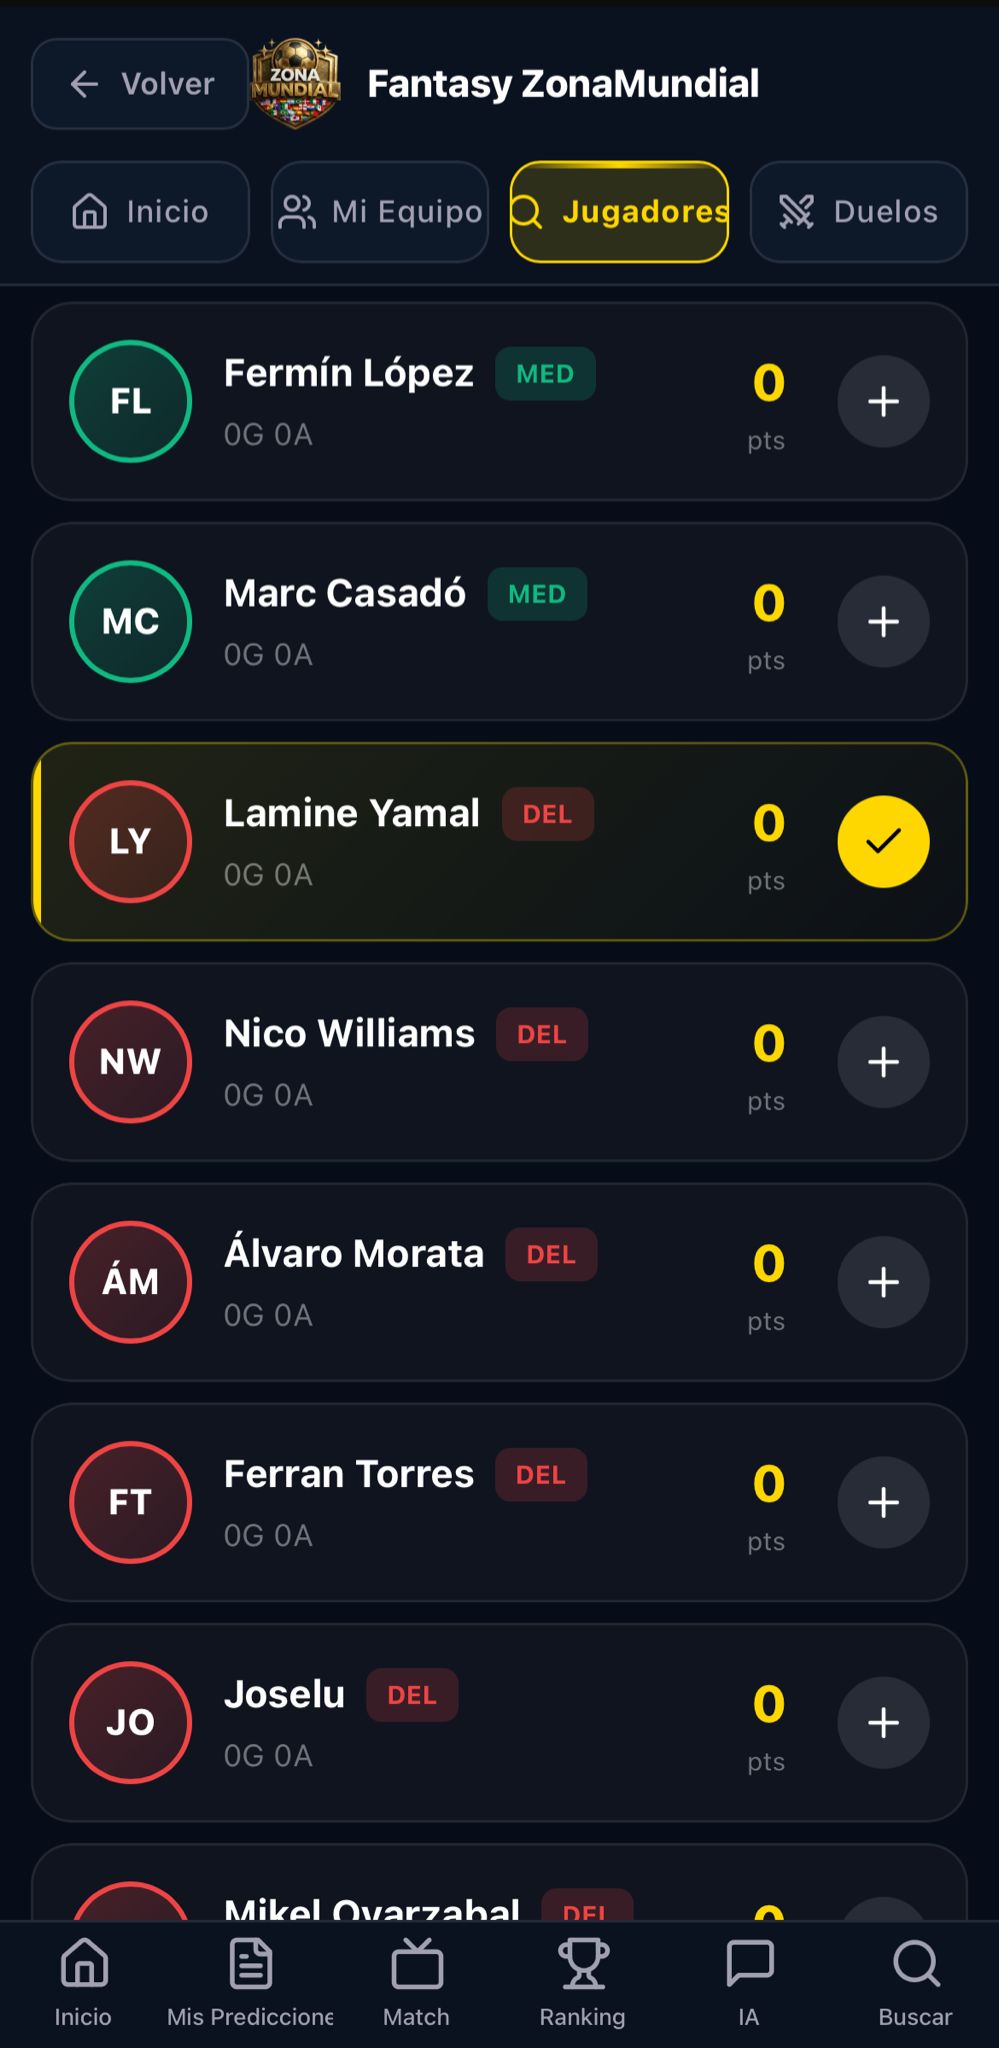Add Joselu using plus button
This screenshot has width=999, height=2048.
click(883, 1722)
